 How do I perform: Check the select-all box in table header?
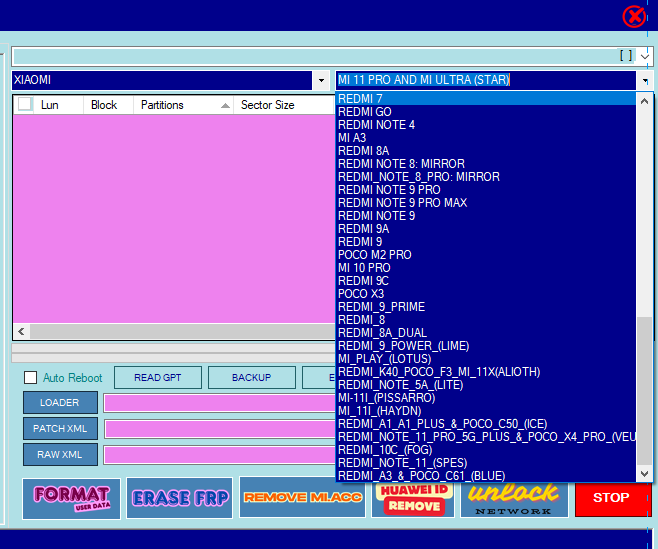[25, 104]
